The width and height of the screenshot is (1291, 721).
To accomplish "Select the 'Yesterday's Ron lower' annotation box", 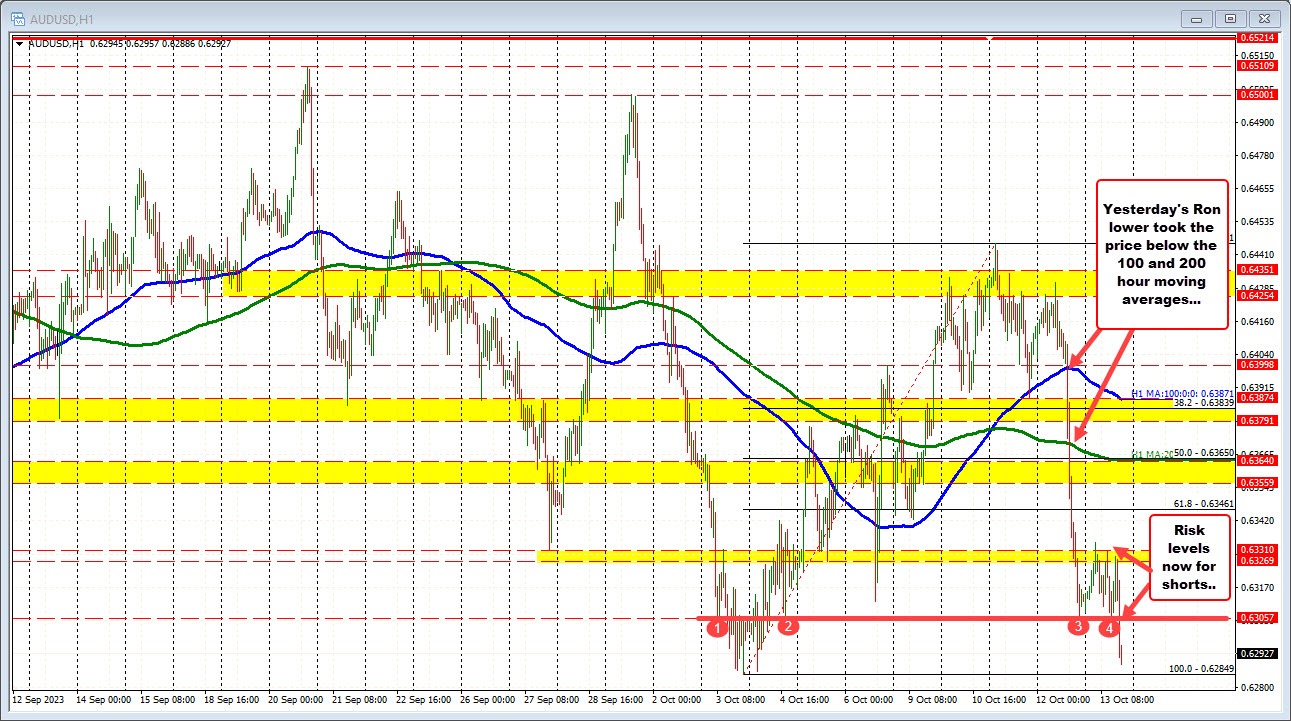I will 1163,253.
